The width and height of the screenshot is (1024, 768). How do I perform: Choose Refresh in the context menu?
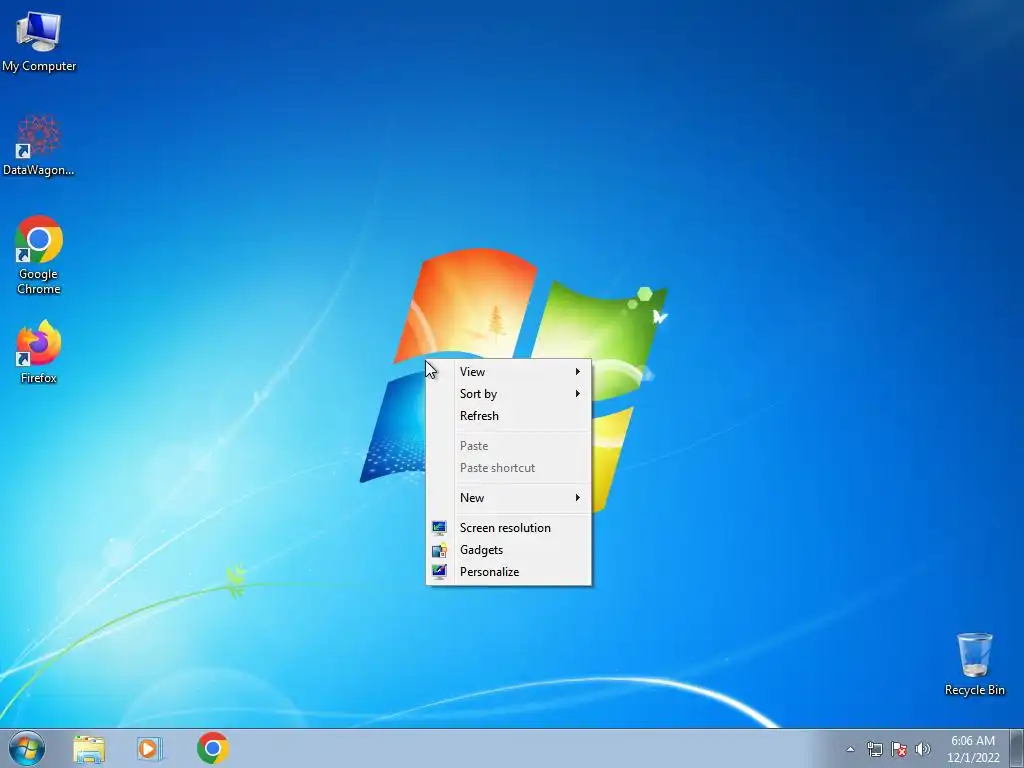point(509,416)
